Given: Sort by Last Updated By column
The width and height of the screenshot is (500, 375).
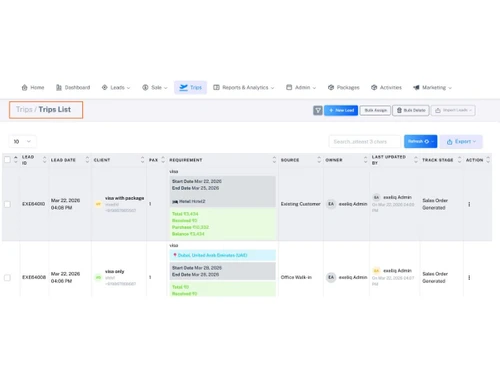Looking at the screenshot, I should (416, 160).
